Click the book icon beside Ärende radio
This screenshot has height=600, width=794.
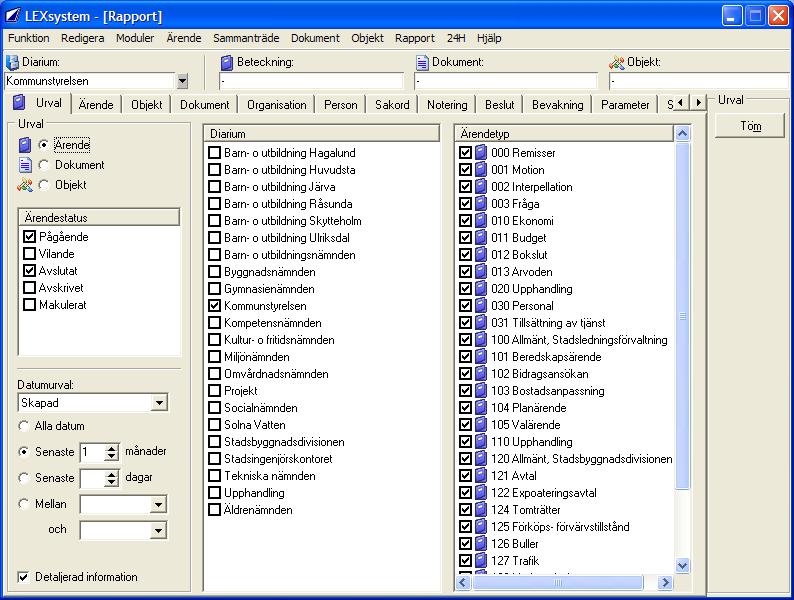(25, 145)
